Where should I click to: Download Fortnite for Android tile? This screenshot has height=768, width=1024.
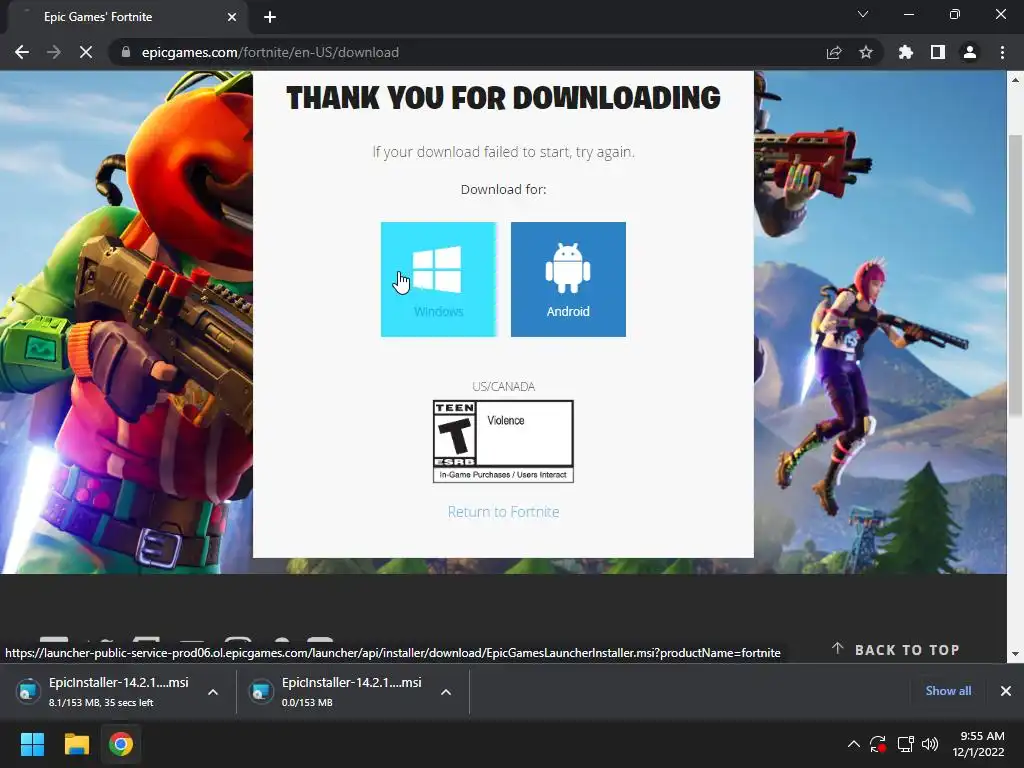[x=568, y=280]
